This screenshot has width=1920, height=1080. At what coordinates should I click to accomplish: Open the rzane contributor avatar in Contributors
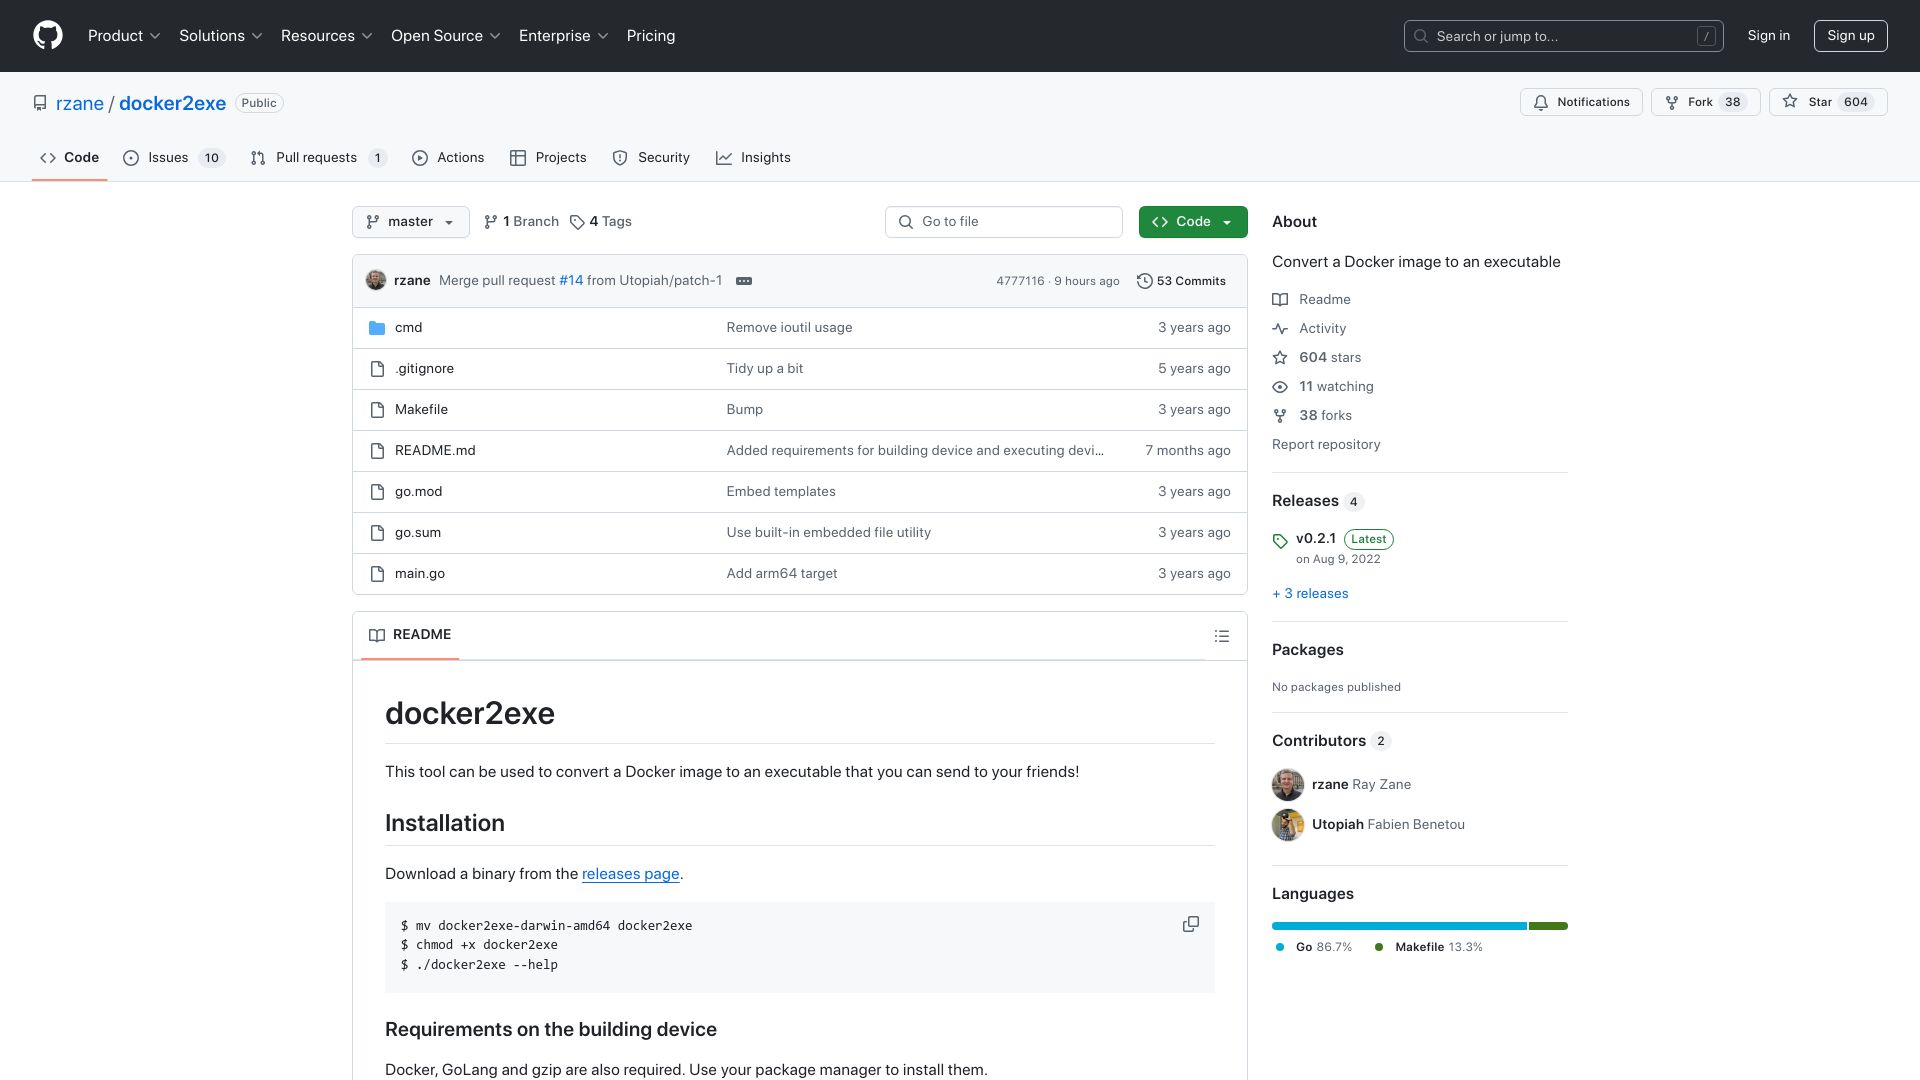point(1288,785)
